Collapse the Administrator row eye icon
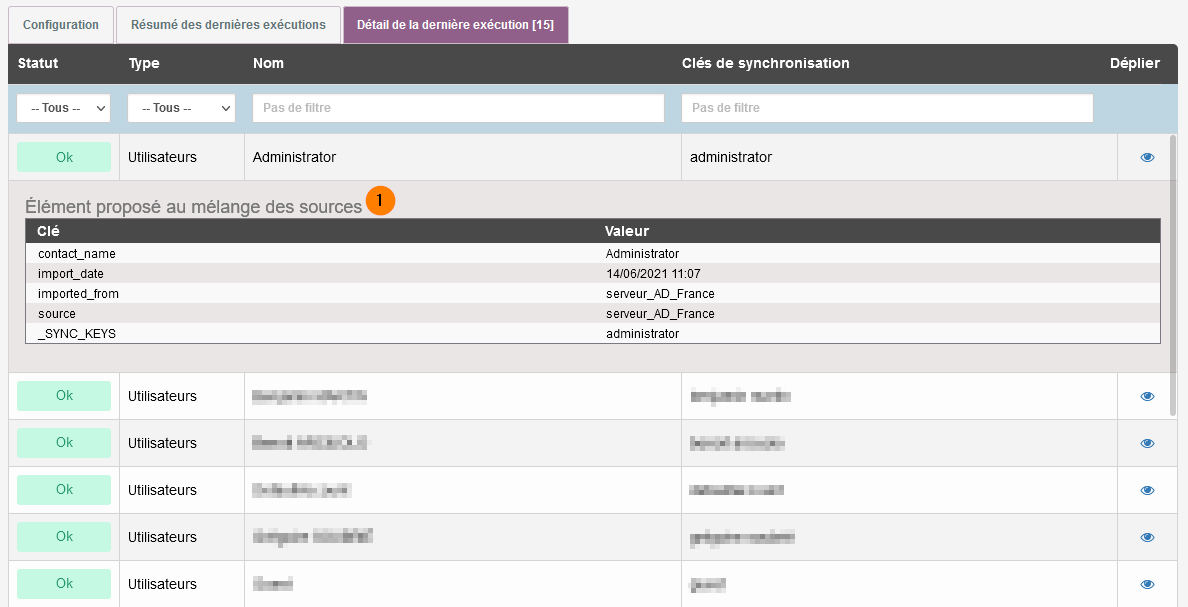Screen dimensions: 1188x607 coord(1147,157)
